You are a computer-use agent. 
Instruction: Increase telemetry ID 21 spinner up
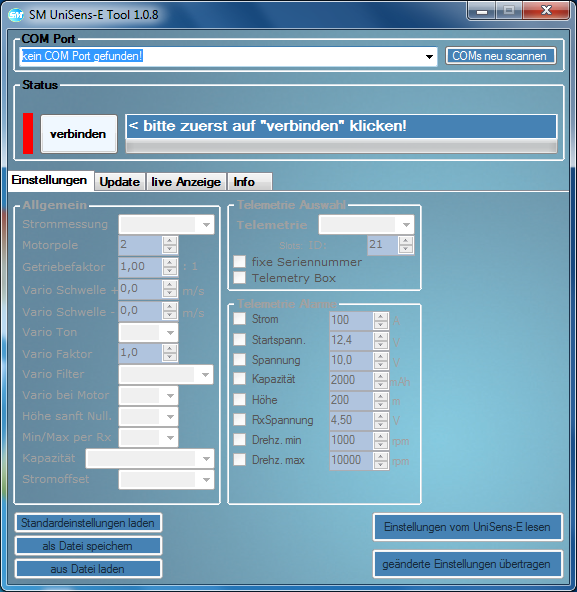tap(406, 240)
